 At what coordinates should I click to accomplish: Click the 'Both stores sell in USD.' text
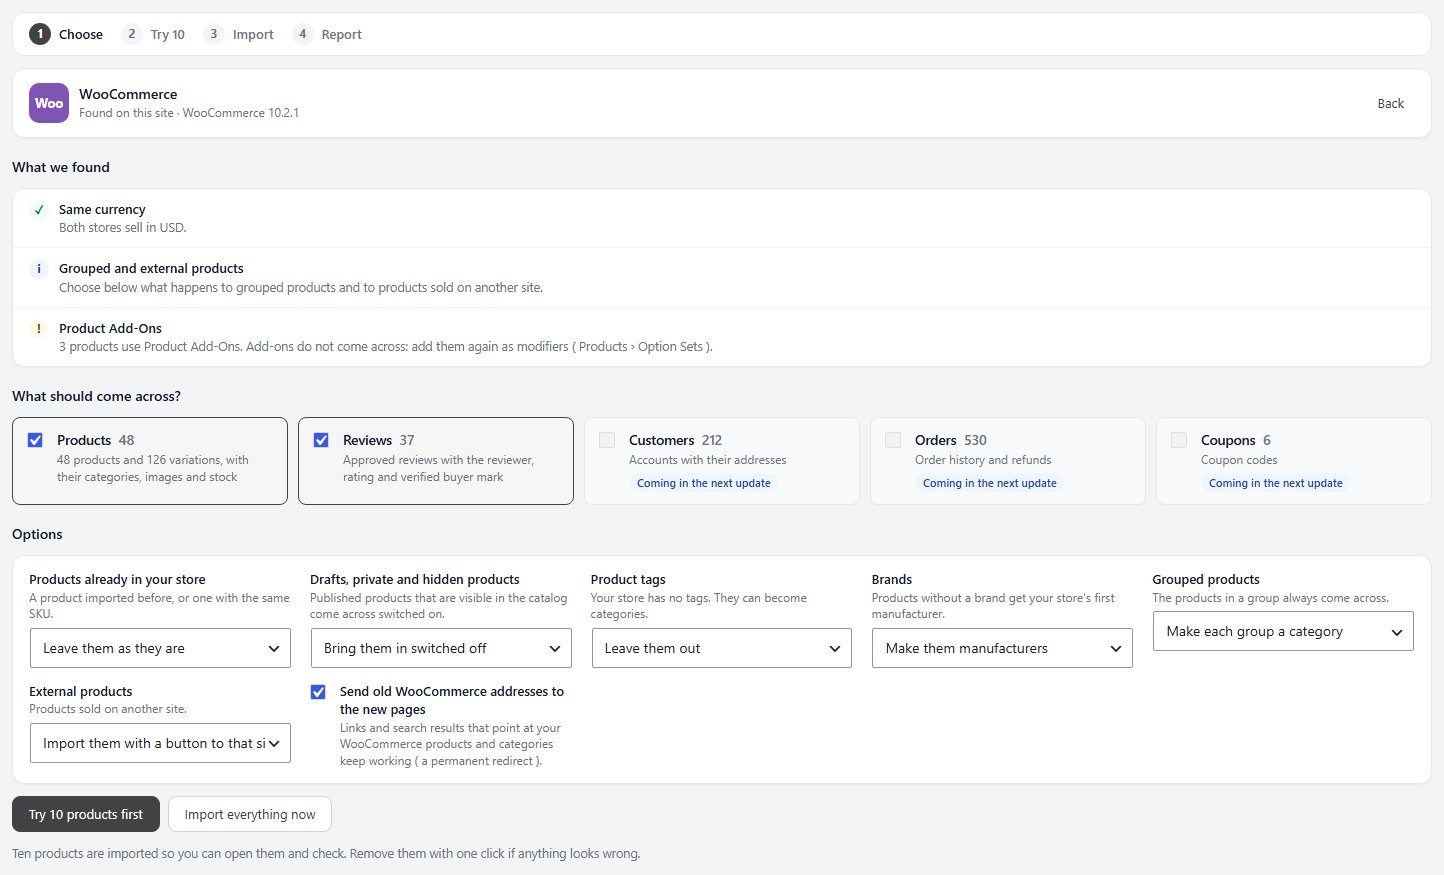(x=123, y=228)
